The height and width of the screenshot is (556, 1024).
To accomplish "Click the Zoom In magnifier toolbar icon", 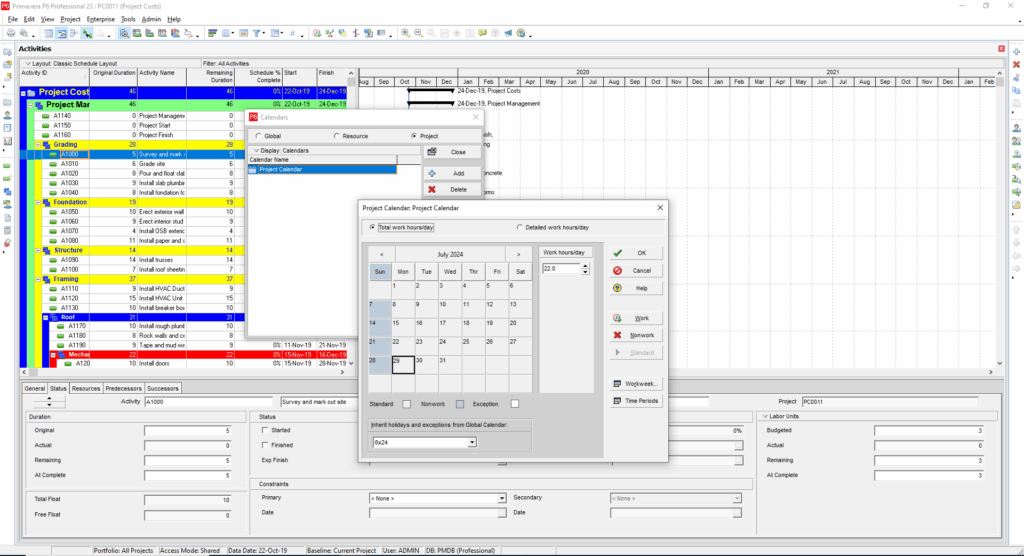I will [x=406, y=33].
